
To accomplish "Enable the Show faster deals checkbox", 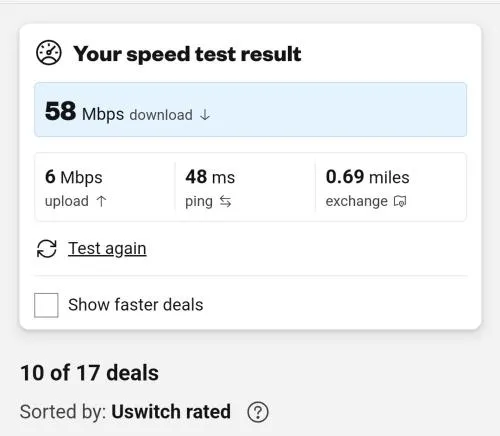I will 46,305.
